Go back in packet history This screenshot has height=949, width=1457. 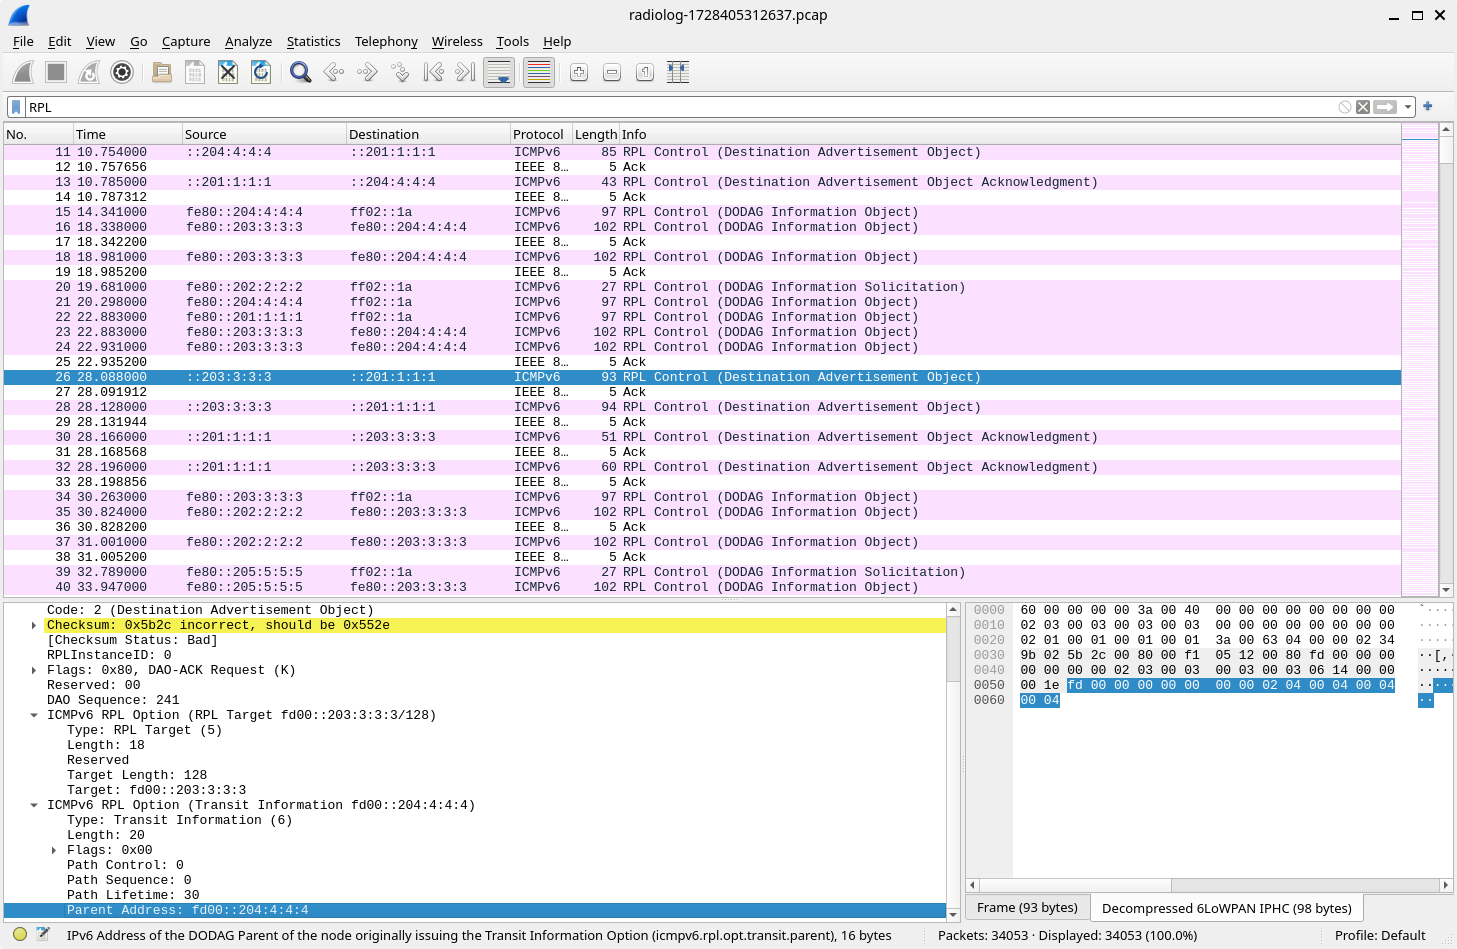(x=334, y=72)
